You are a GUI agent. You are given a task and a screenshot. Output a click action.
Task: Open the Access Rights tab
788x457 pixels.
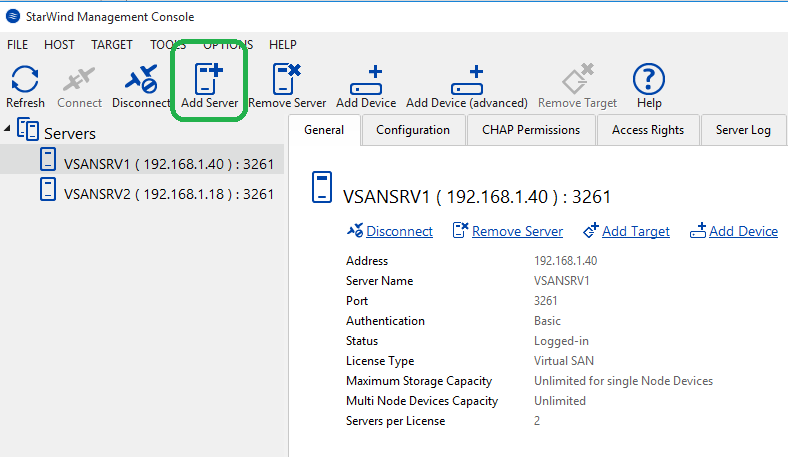(648, 130)
